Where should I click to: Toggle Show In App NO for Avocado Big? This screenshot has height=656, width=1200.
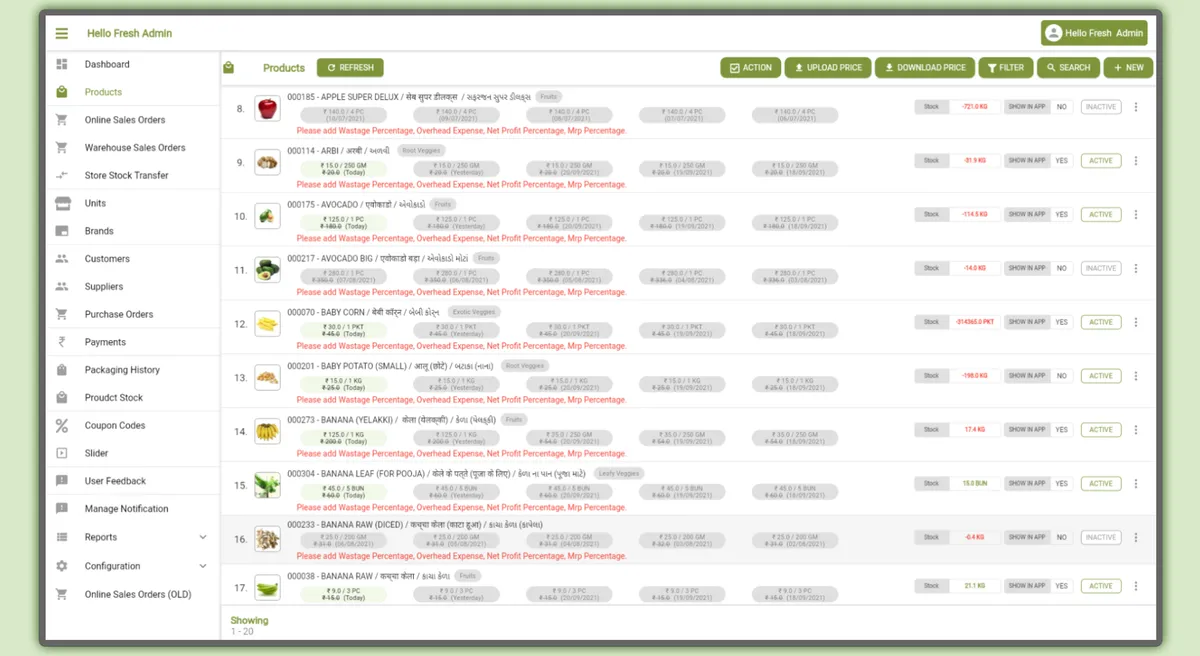coord(1061,269)
